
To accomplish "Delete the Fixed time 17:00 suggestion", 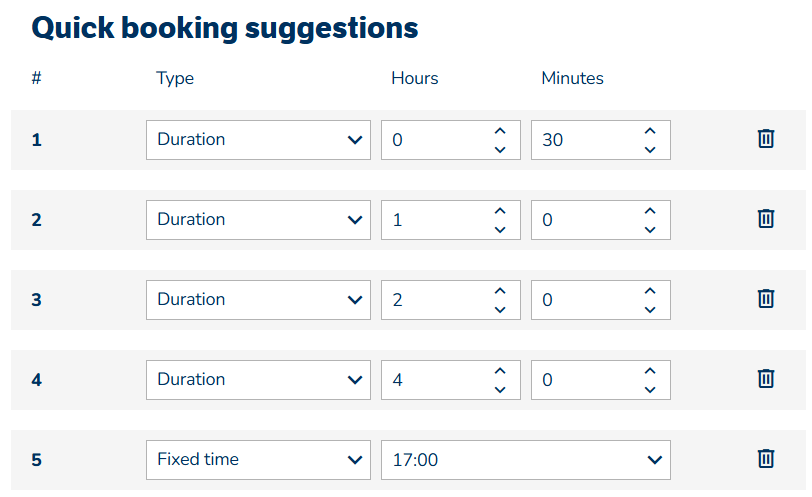I will click(x=766, y=459).
